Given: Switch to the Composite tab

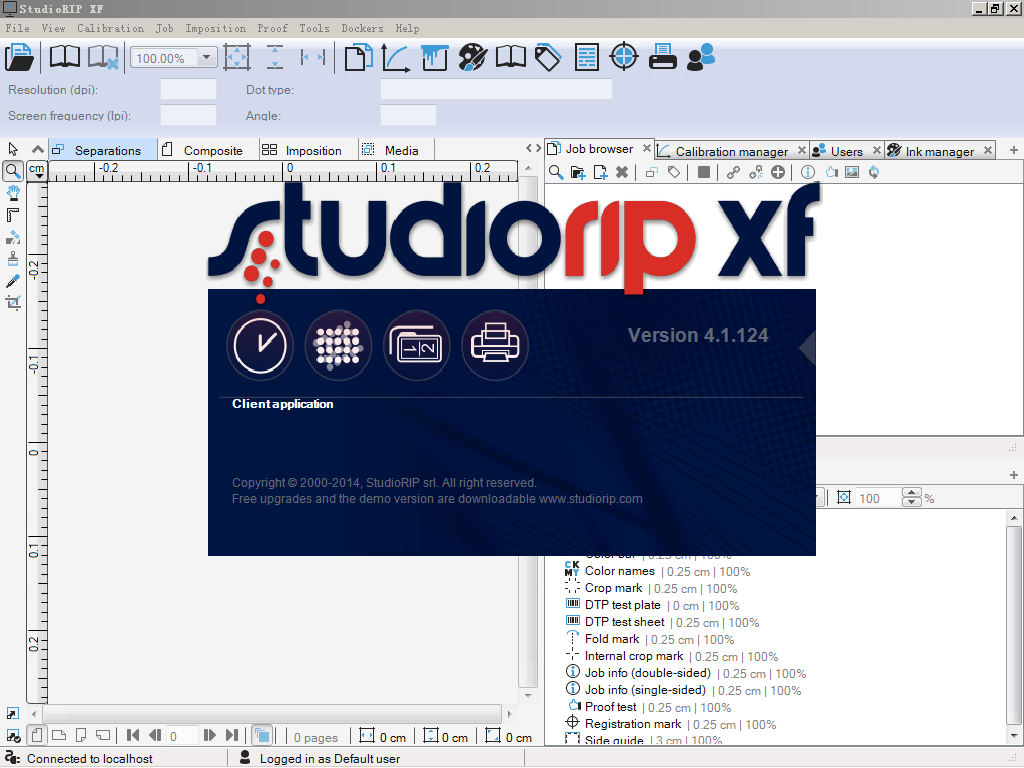Looking at the screenshot, I should 208,150.
